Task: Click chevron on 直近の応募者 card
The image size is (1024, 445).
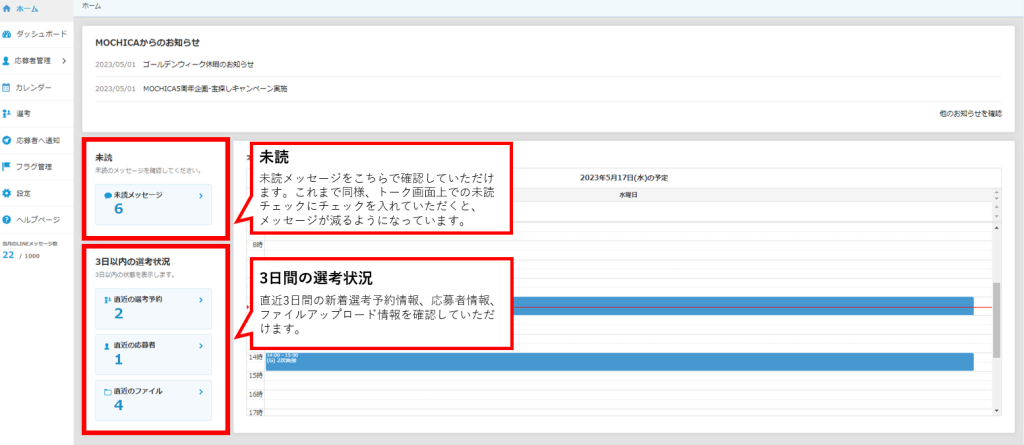Action: [200, 345]
